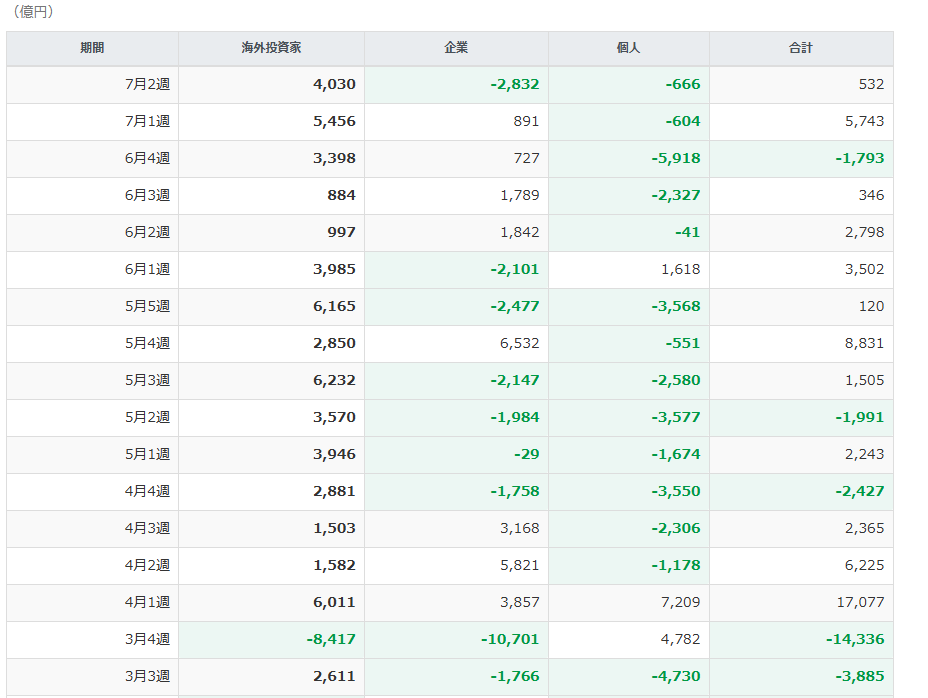Screen dimensions: 928x698
Task: Select the 6月1週 period cell
Action: (92, 269)
